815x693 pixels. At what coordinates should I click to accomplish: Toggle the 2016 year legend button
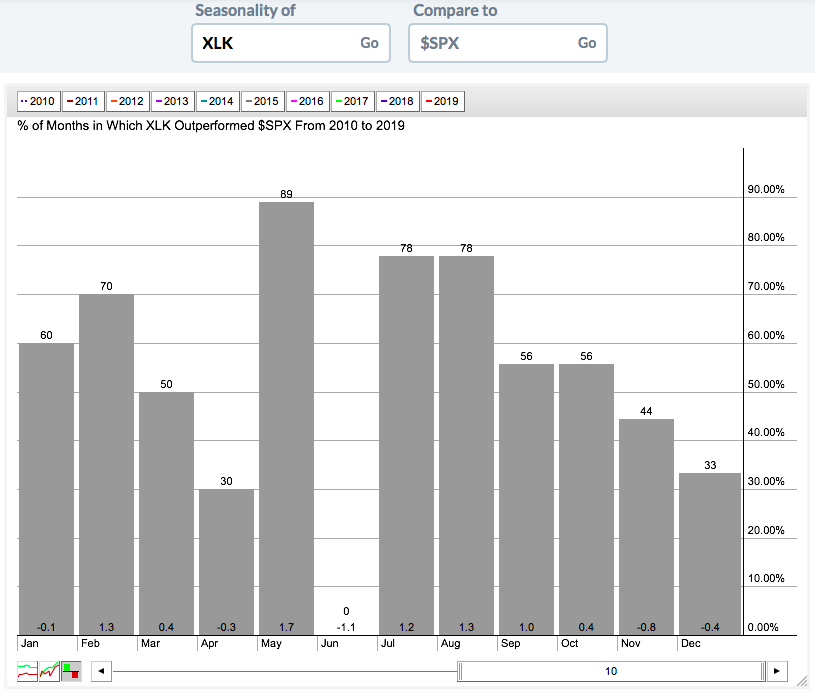306,101
